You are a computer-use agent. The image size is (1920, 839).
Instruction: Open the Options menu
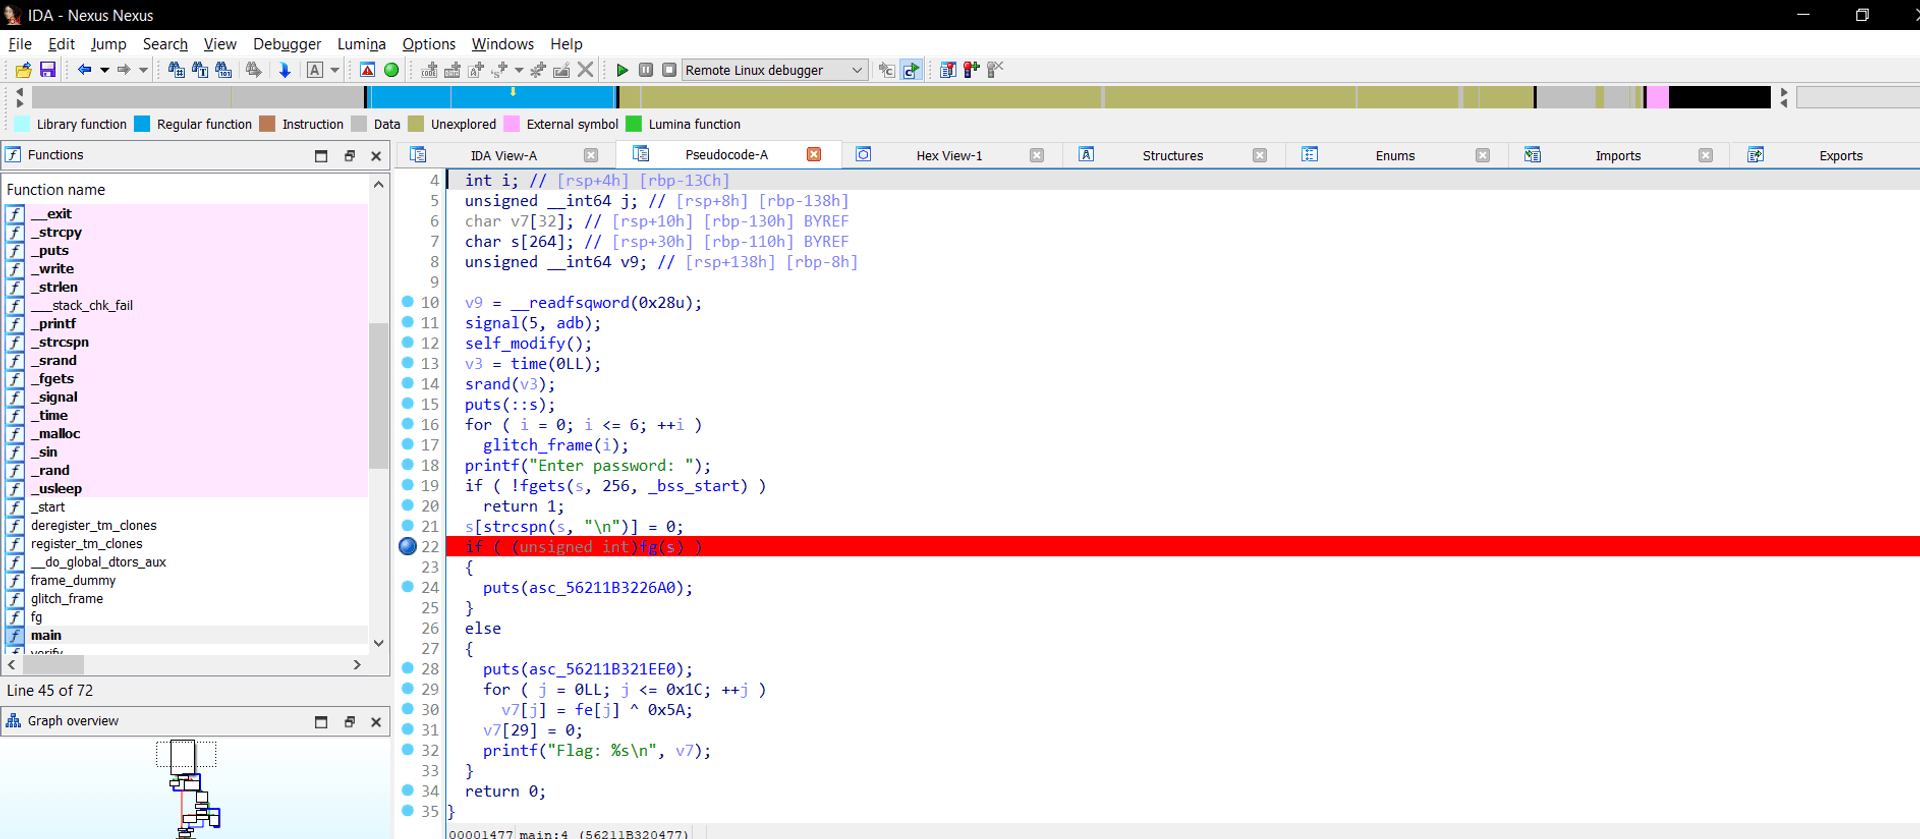click(x=429, y=44)
